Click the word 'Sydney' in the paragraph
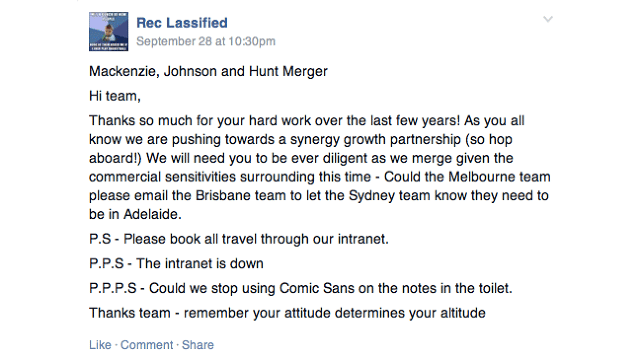640x361 pixels. pyautogui.click(x=371, y=195)
